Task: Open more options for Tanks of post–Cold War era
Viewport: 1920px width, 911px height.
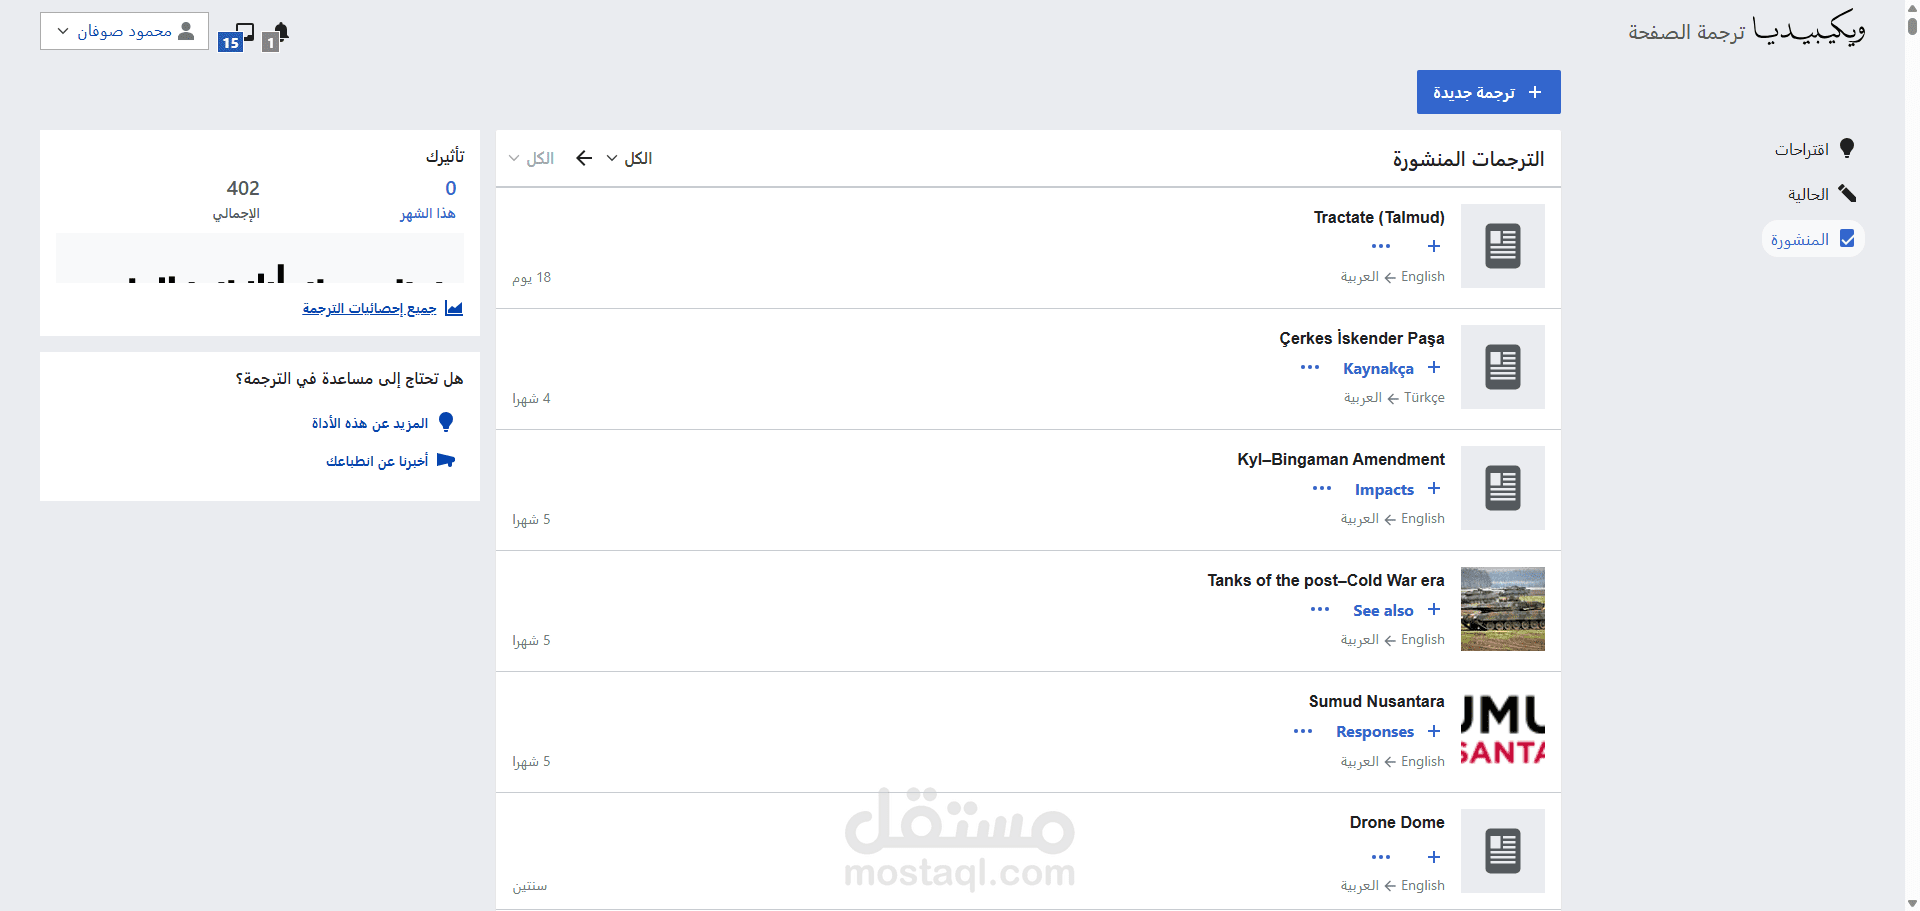Action: point(1320,609)
